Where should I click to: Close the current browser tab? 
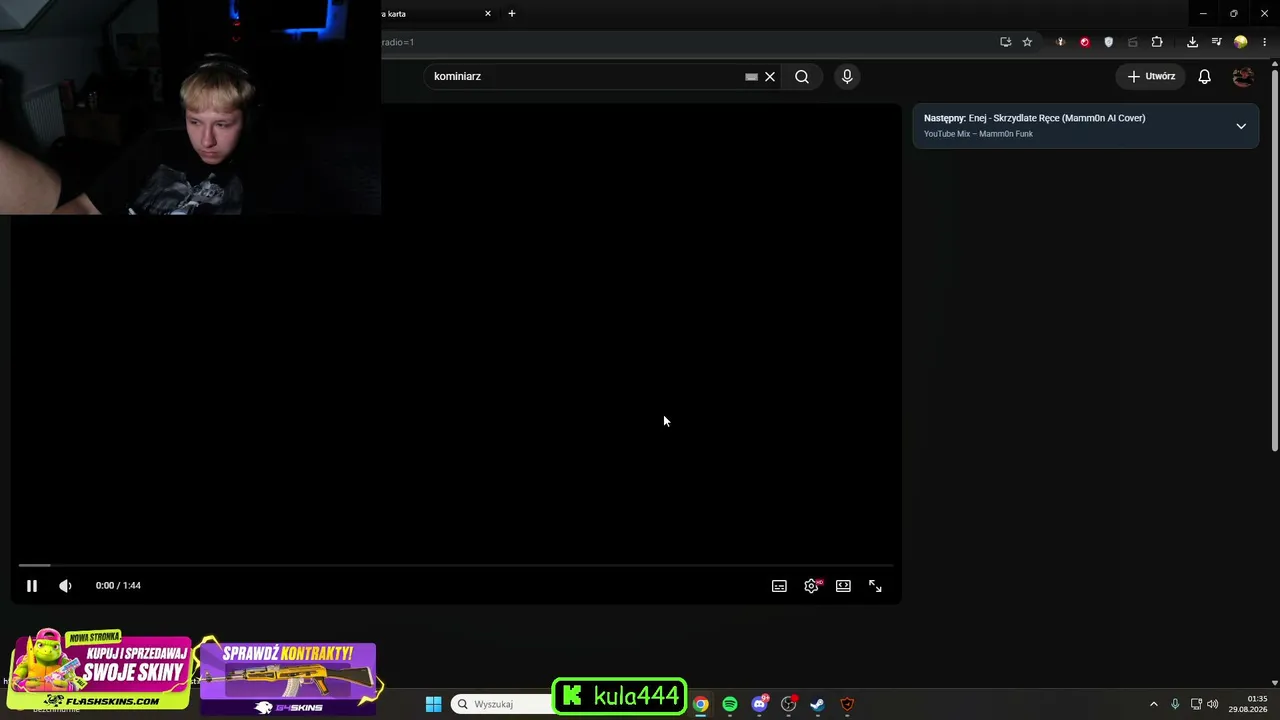[488, 14]
